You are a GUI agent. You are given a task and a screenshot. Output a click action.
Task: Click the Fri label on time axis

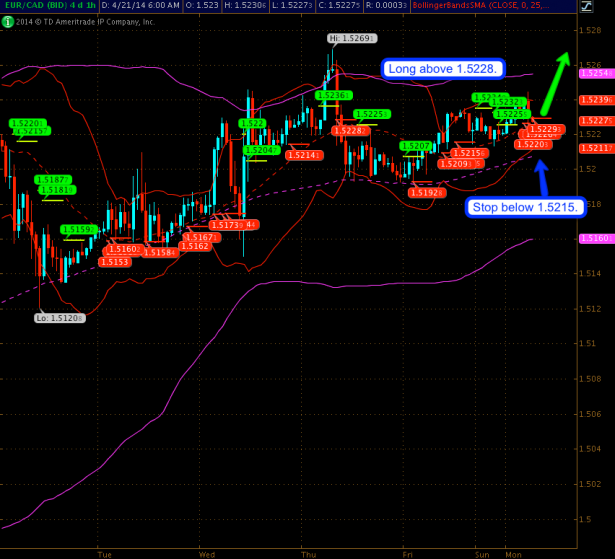tap(408, 554)
